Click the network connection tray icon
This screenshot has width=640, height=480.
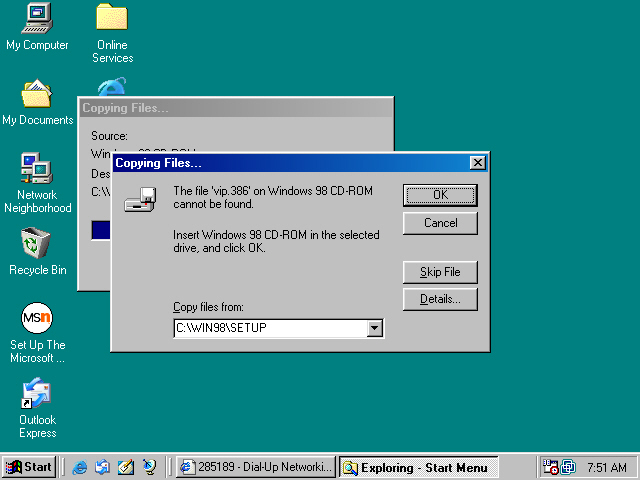point(568,467)
